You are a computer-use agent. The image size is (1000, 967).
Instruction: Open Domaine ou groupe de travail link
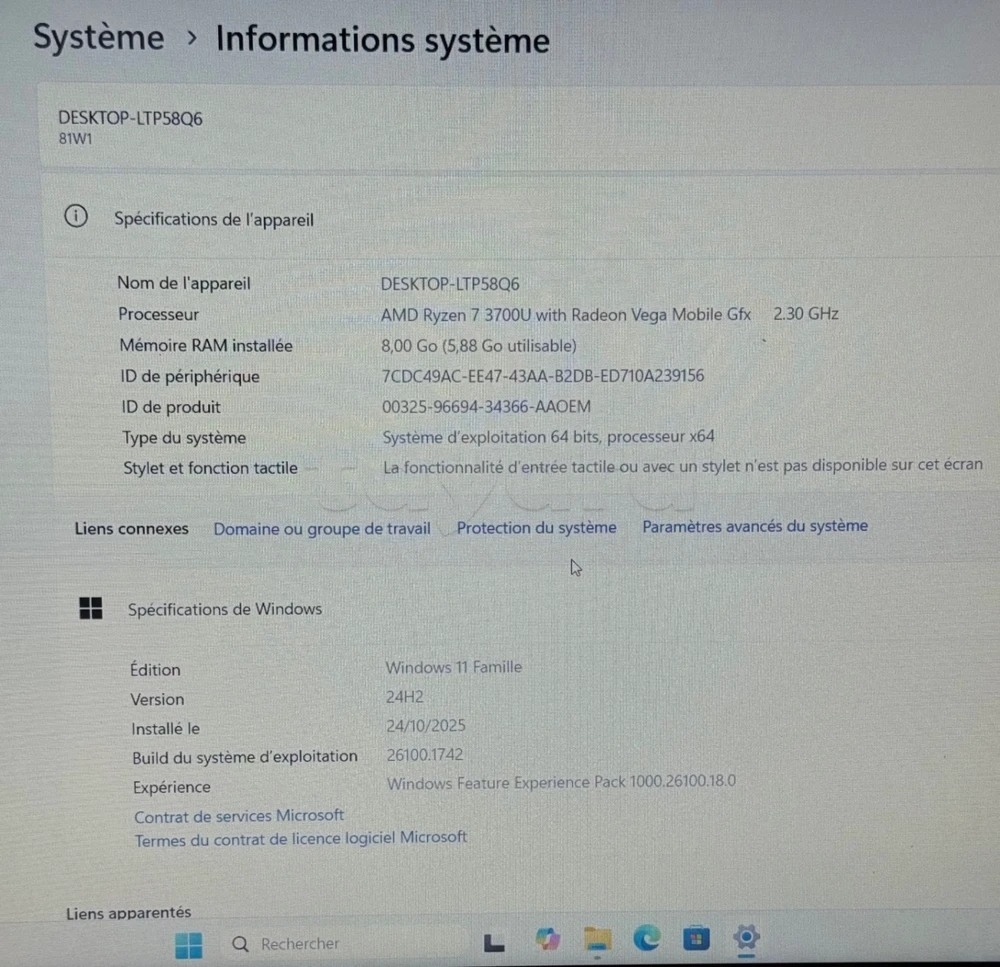321,528
